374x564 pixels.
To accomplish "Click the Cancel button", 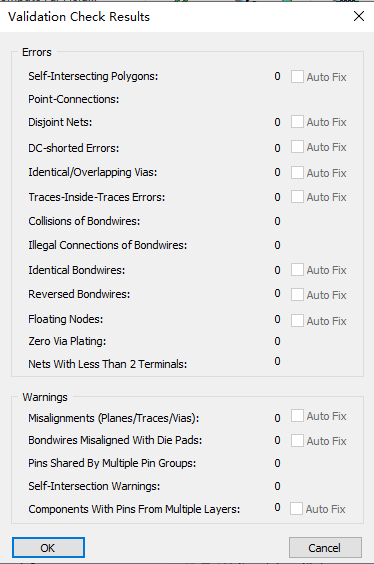I will (x=325, y=548).
